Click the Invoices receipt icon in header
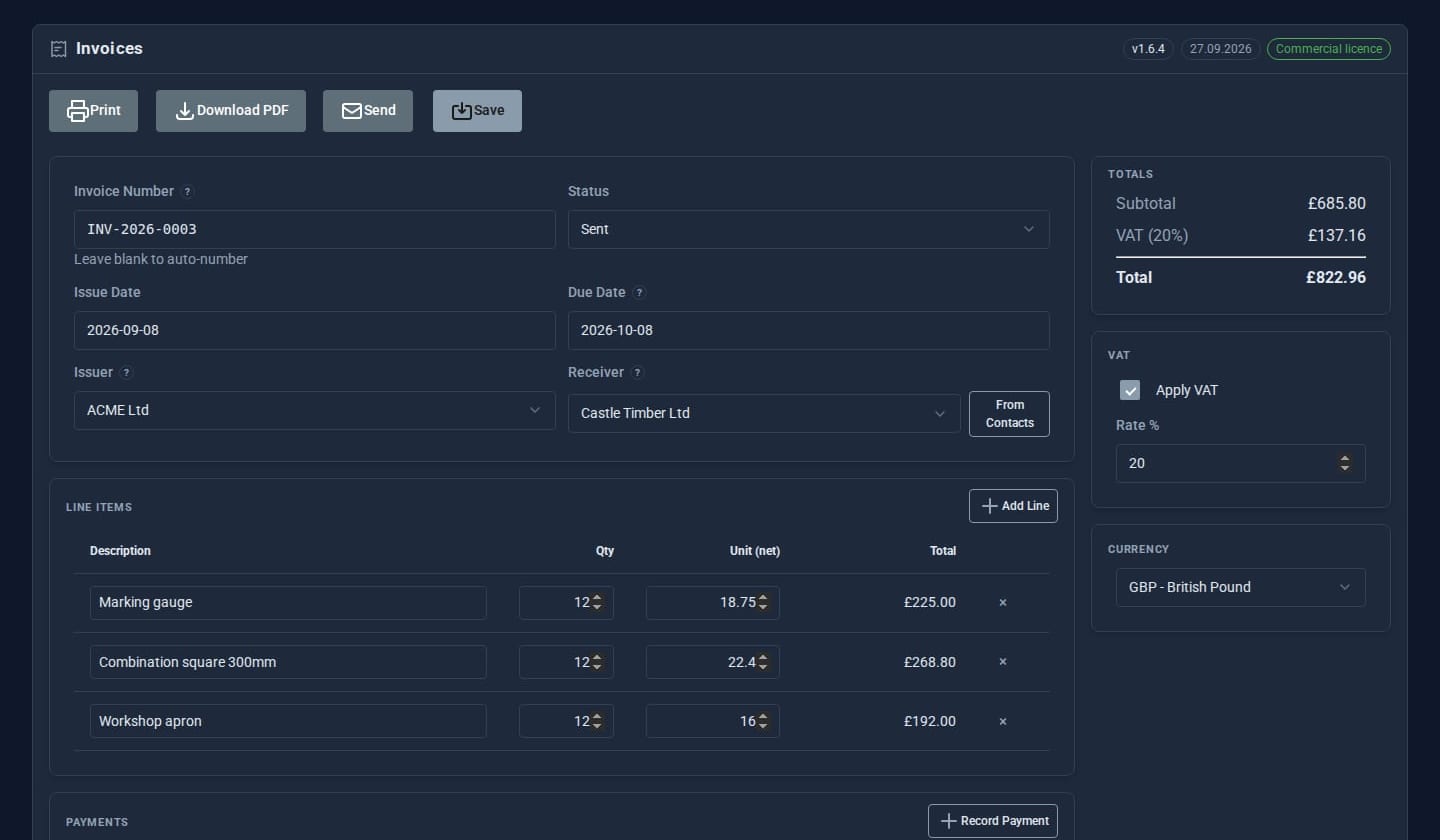This screenshot has height=840, width=1440. [x=59, y=49]
